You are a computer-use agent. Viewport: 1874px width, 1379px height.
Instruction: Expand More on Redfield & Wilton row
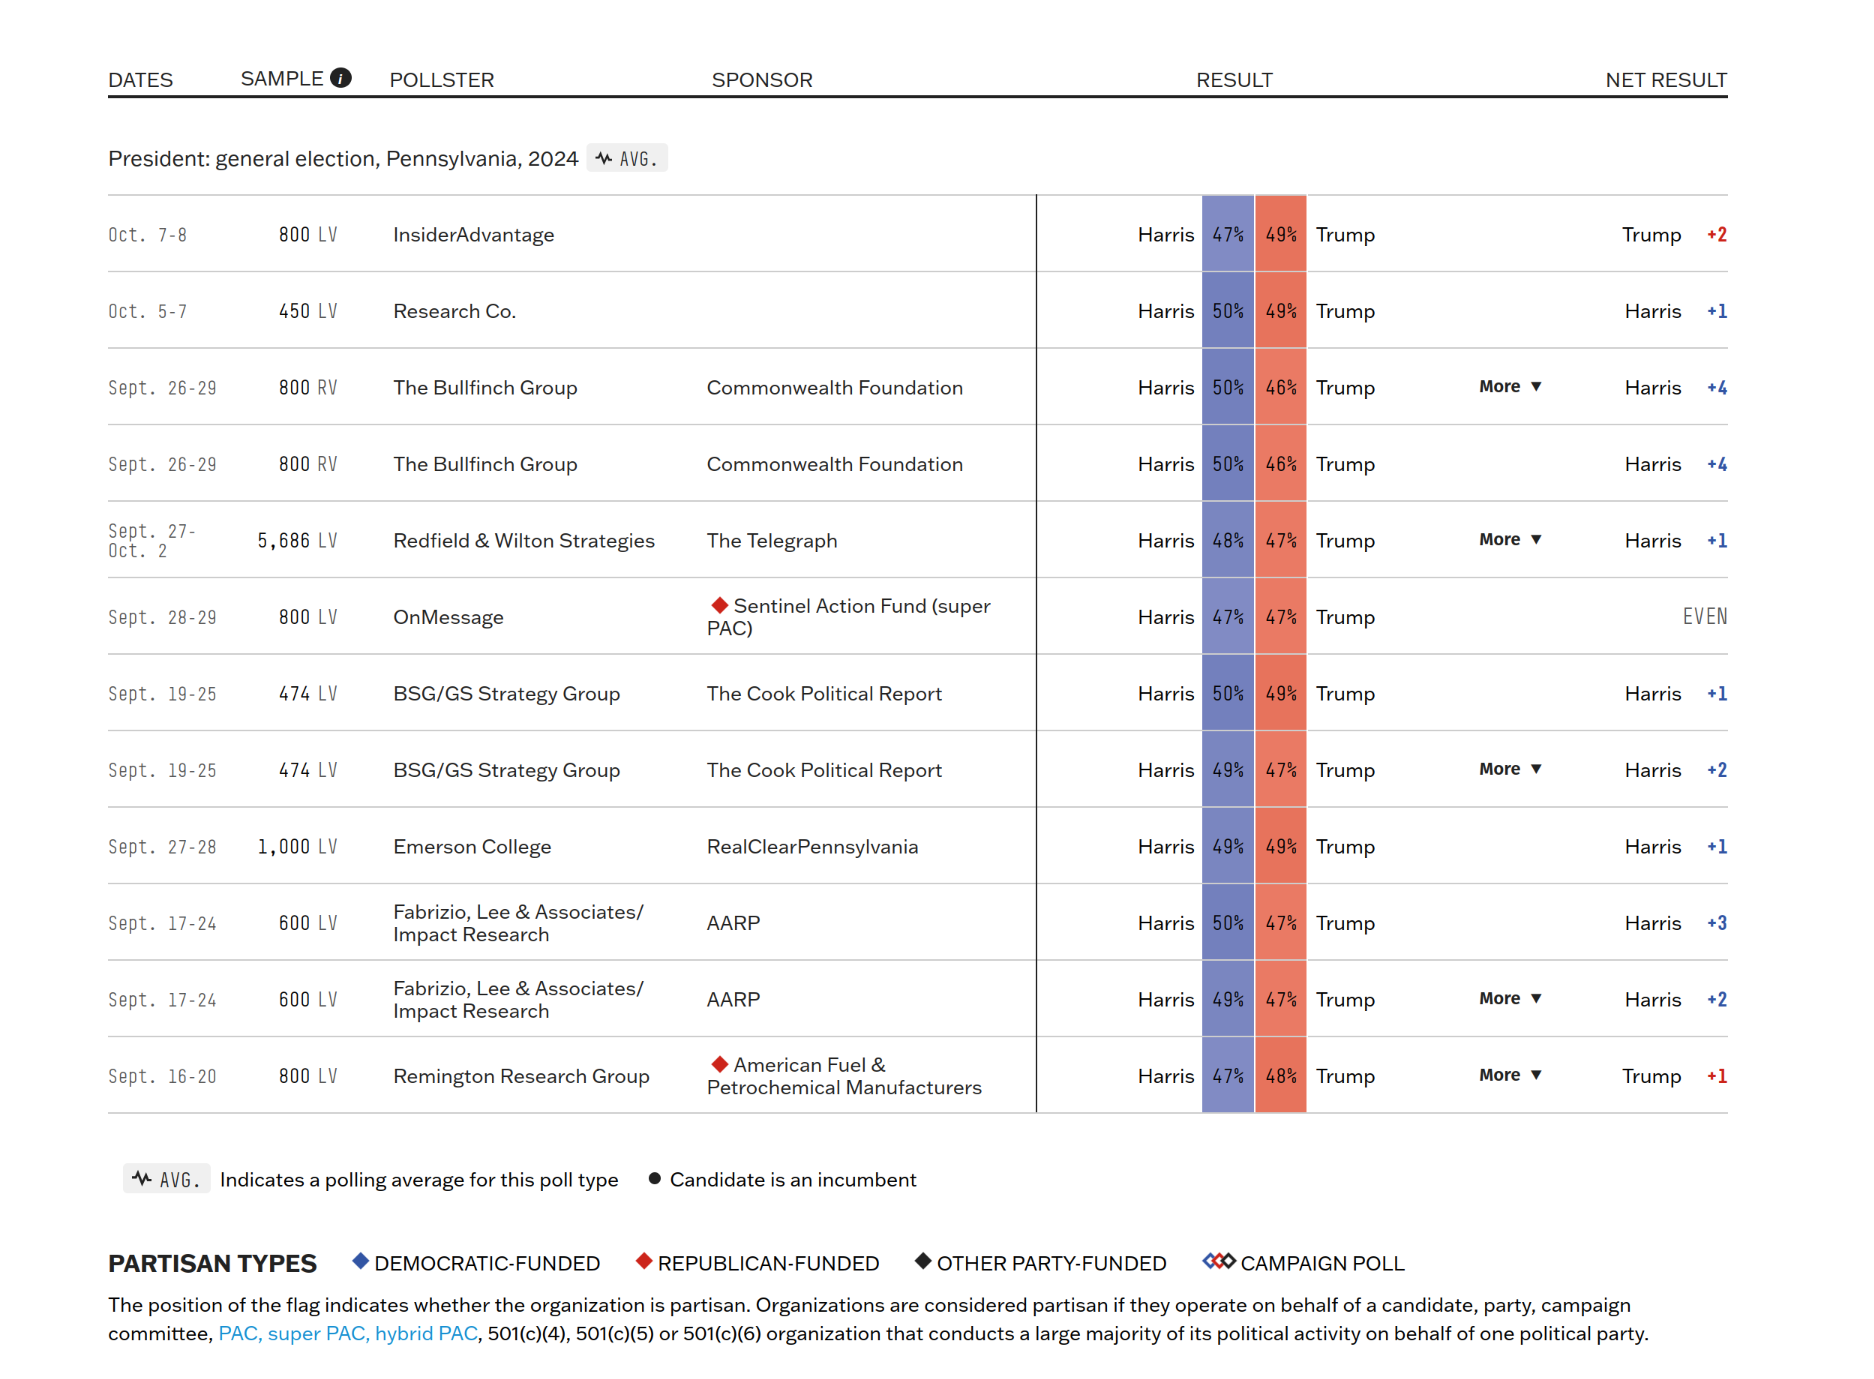point(1510,540)
